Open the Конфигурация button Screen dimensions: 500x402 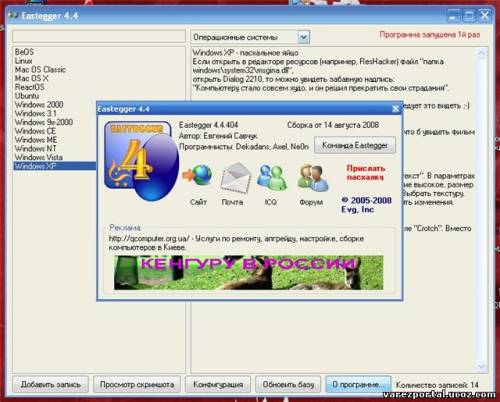218,384
